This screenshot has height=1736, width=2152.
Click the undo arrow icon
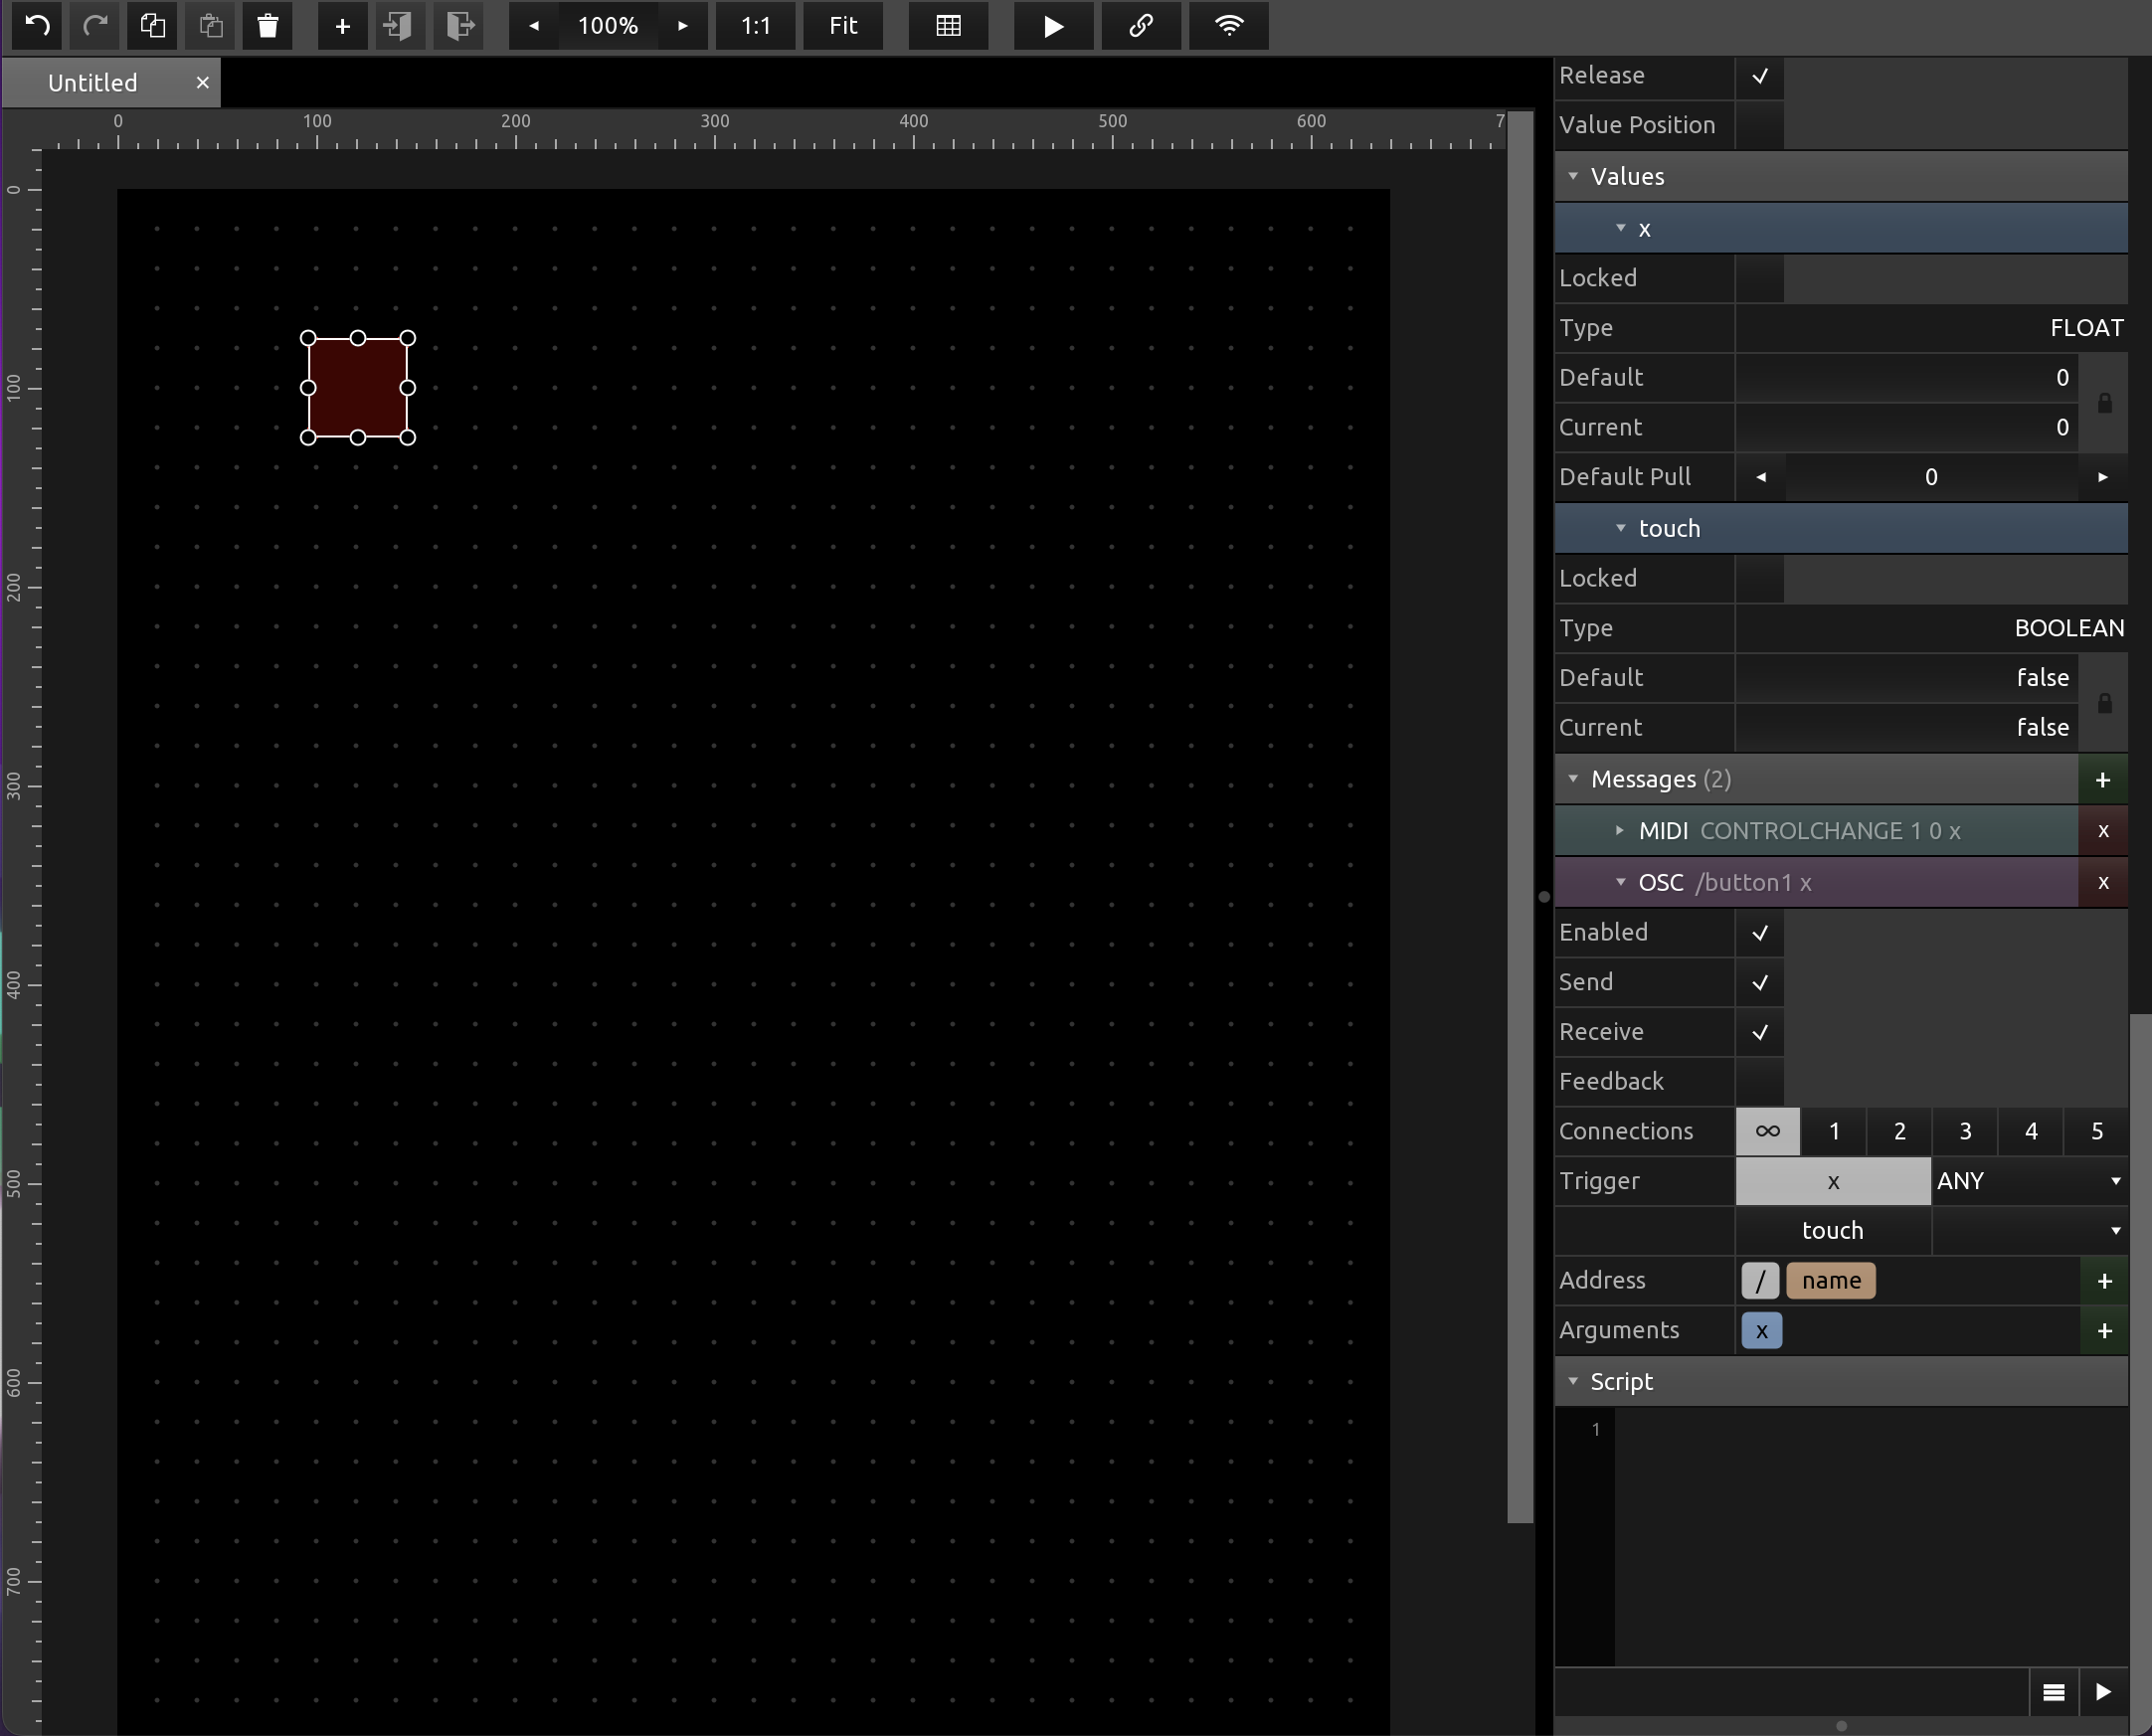[x=37, y=25]
